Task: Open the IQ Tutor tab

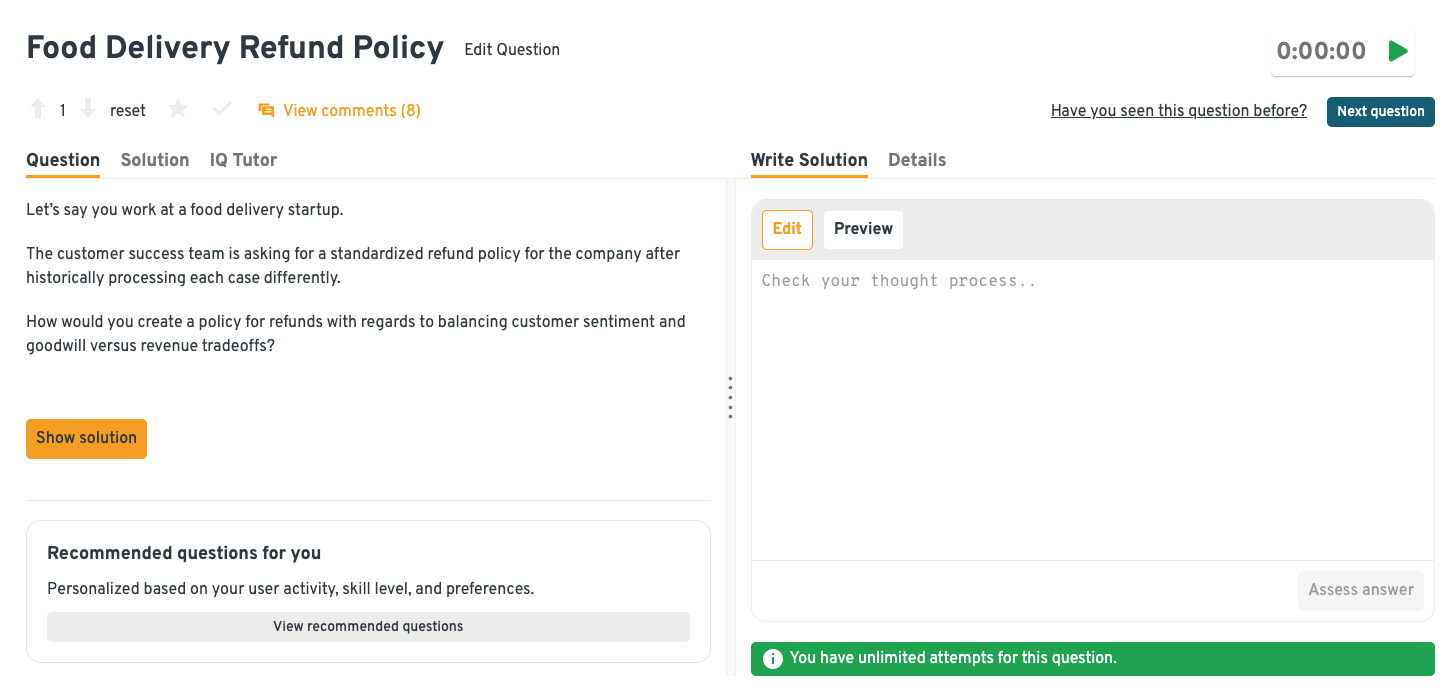Action: coord(243,160)
